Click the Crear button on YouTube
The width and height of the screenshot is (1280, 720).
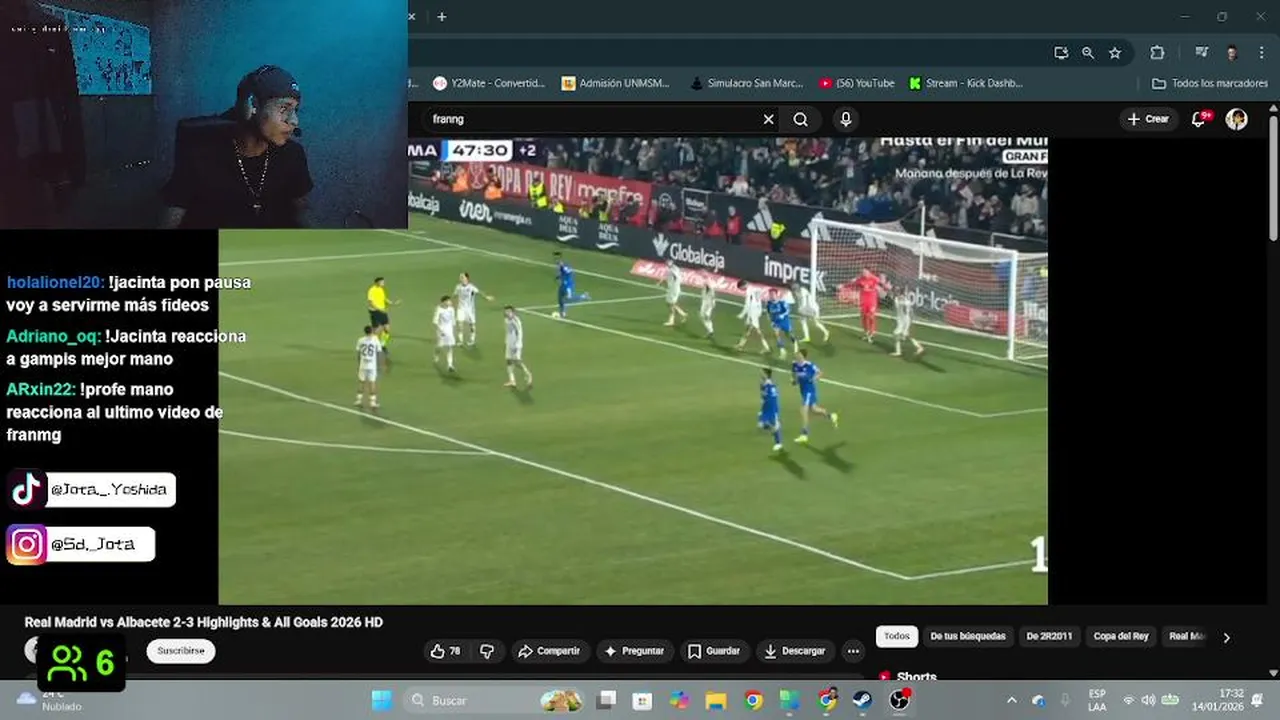coord(1148,119)
